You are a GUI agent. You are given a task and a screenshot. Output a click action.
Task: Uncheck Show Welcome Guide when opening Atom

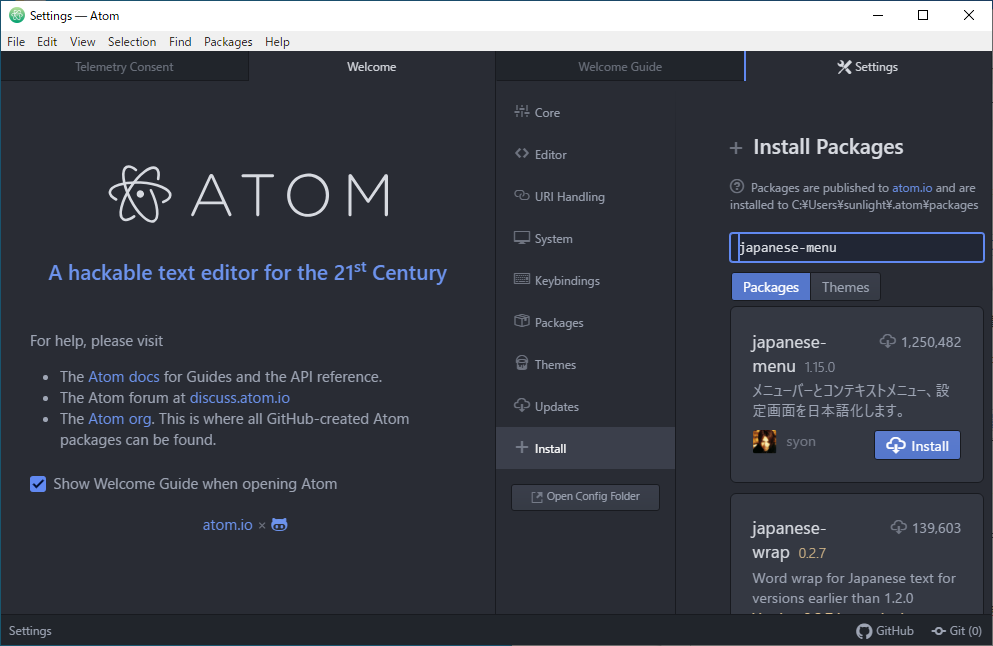click(38, 484)
